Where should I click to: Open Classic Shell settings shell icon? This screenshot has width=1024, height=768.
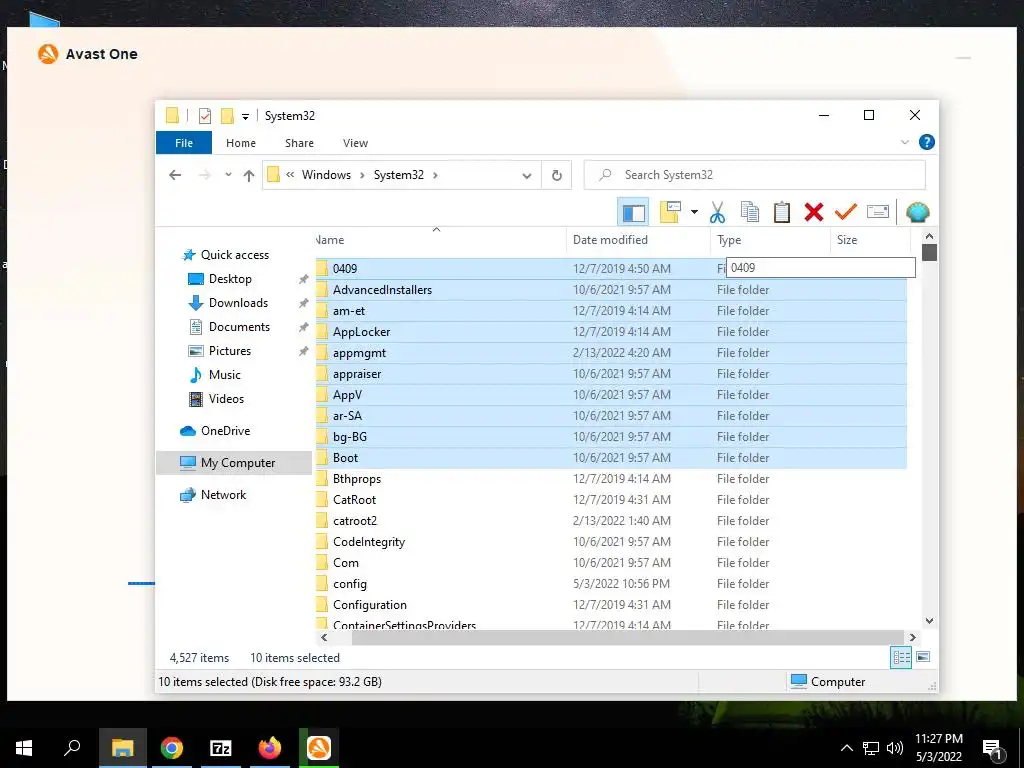coord(917,212)
